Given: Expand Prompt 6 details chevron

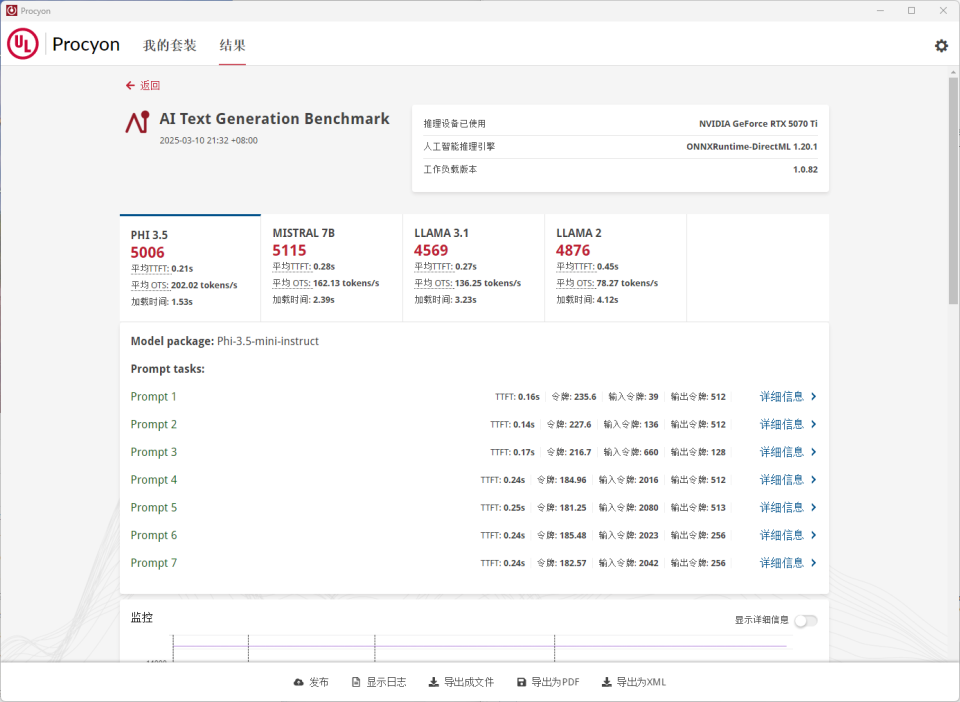Looking at the screenshot, I should [x=814, y=535].
